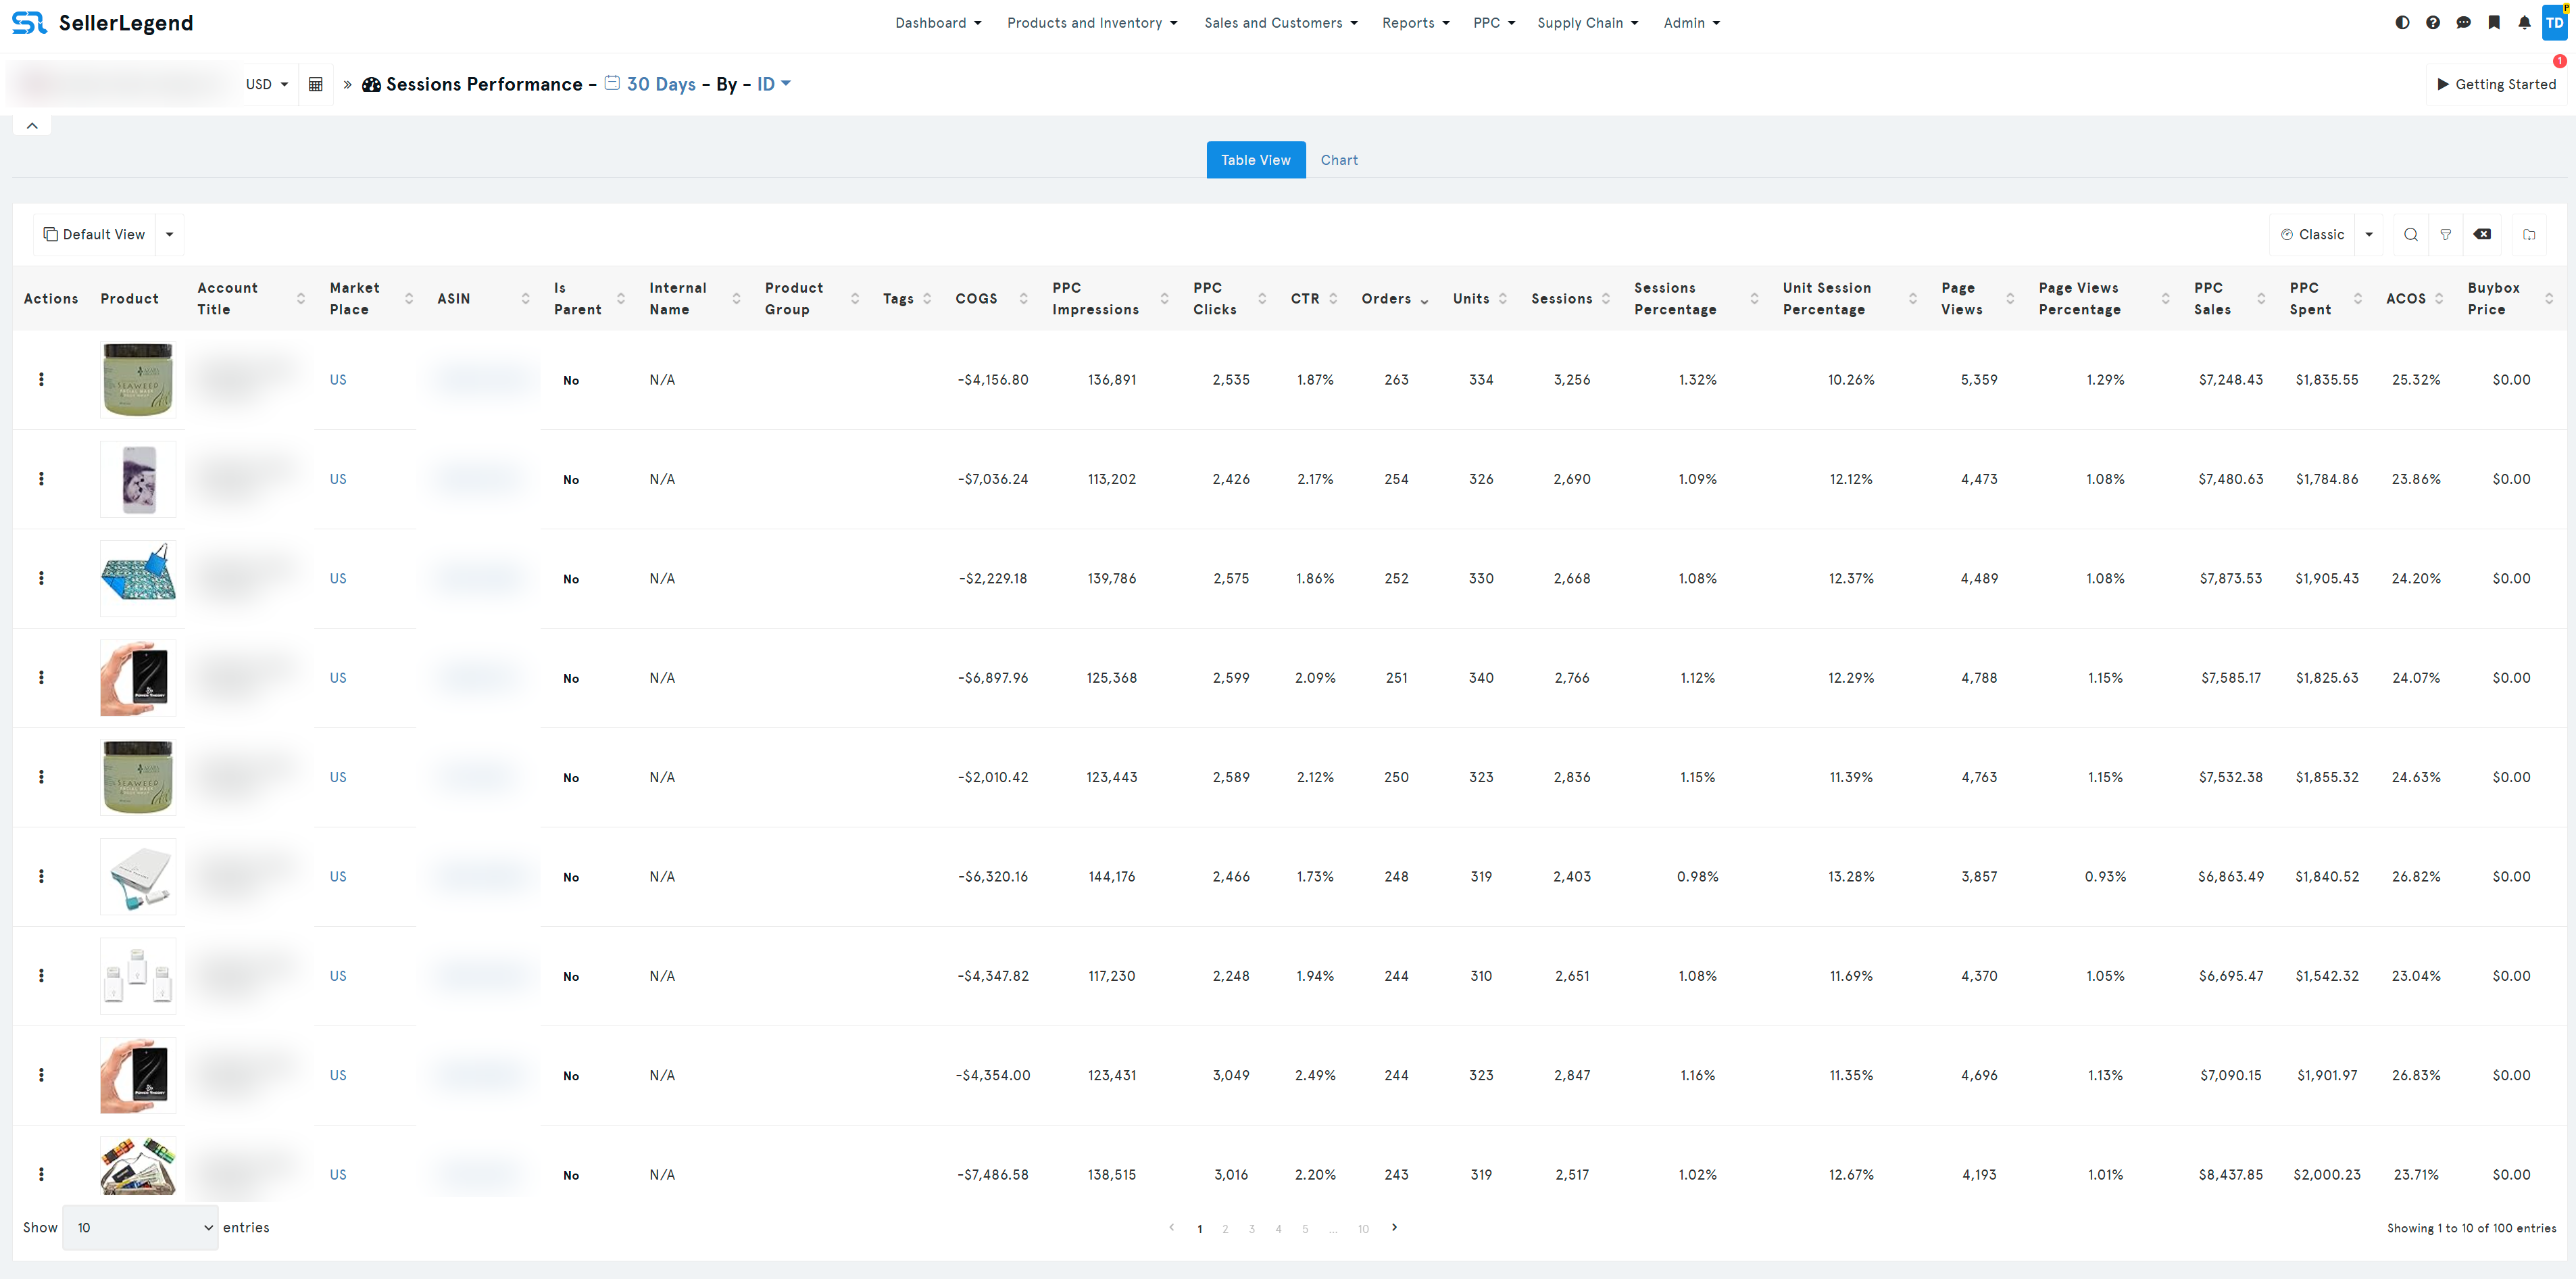The image size is (2576, 1279).
Task: Open the USD currency dropdown
Action: point(267,84)
